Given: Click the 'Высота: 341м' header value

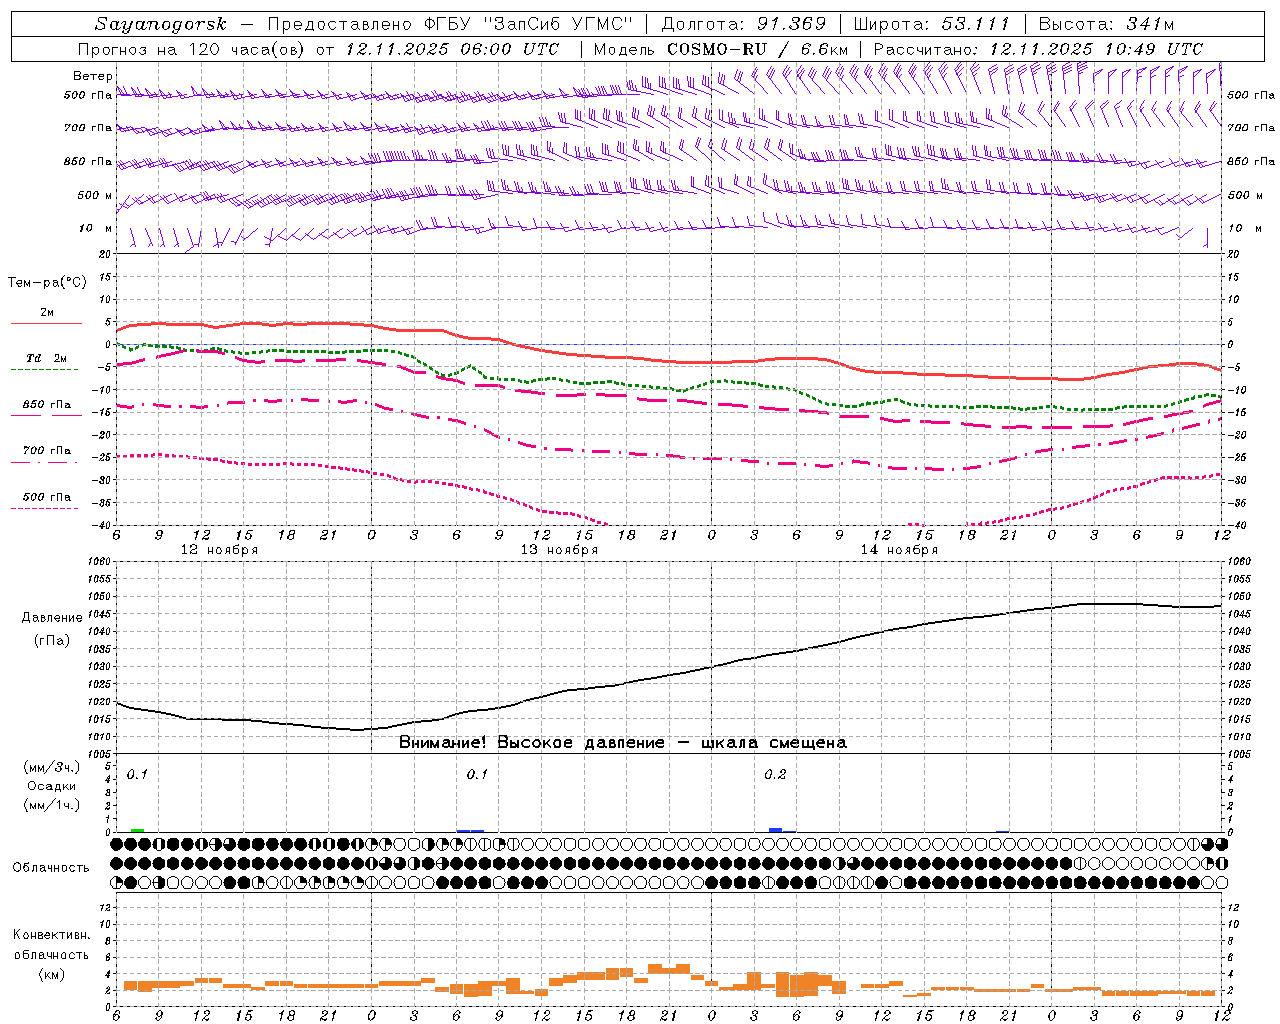Looking at the screenshot, I should click(x=1106, y=24).
